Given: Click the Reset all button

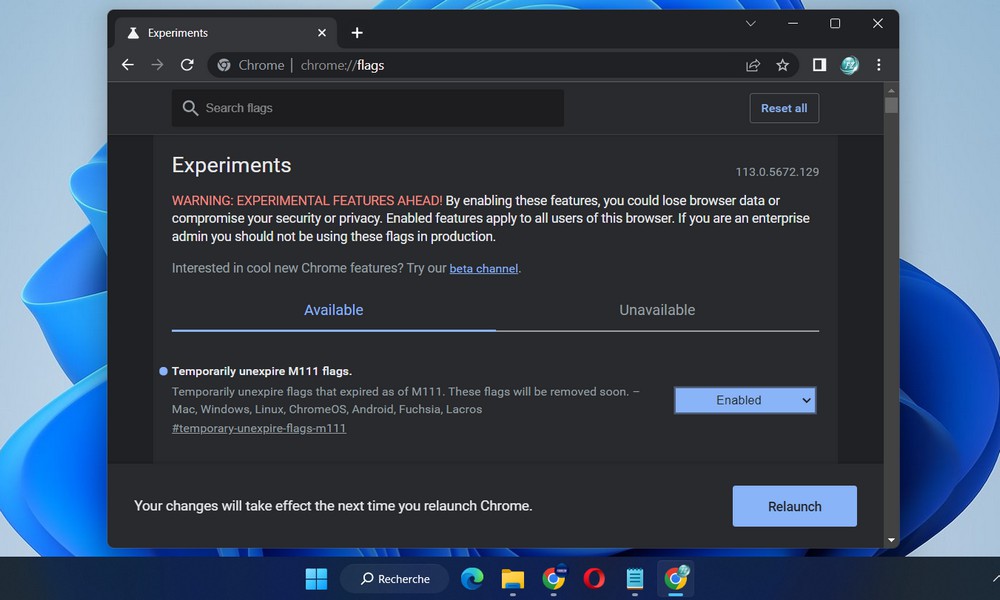Looking at the screenshot, I should click(784, 108).
